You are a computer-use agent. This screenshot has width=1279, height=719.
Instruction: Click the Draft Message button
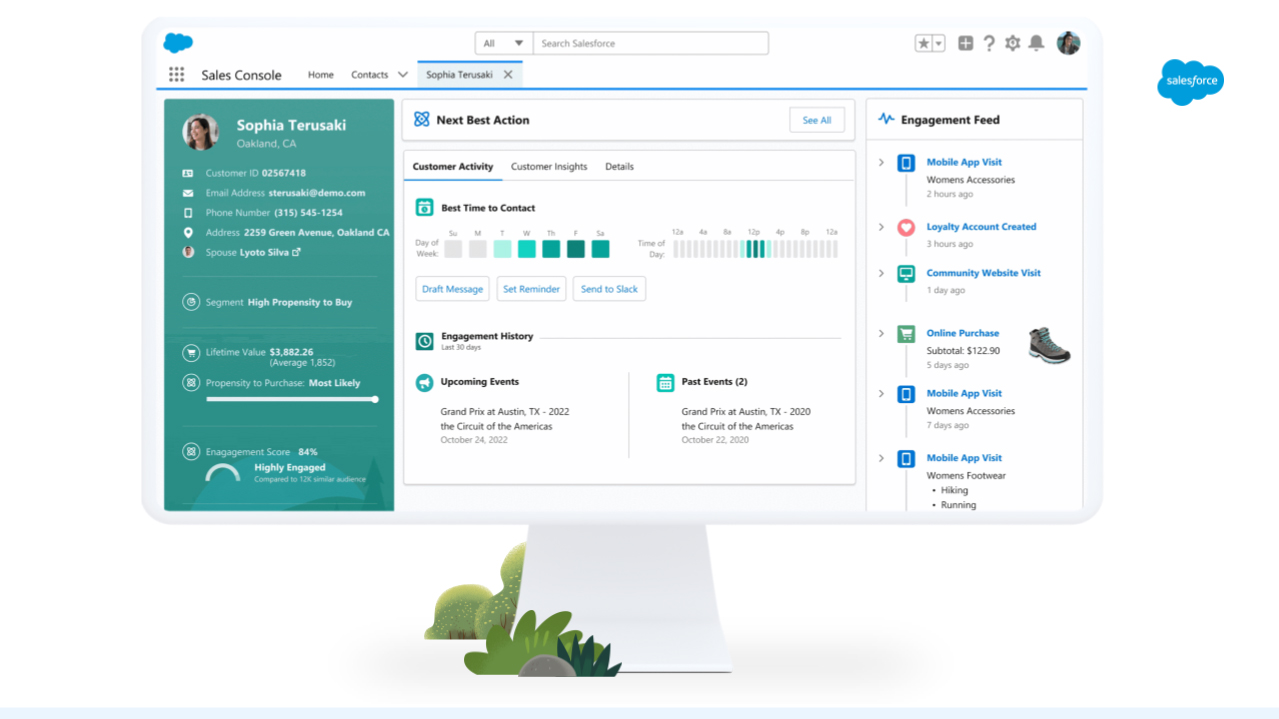(x=452, y=289)
